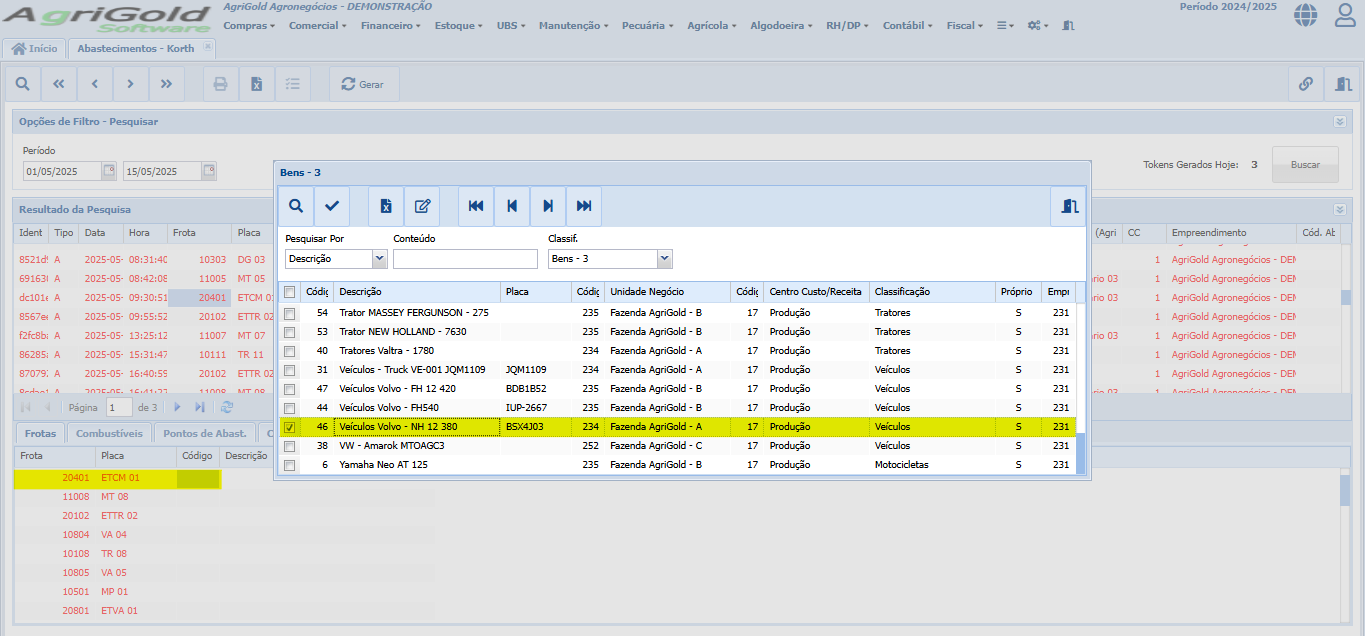Open the globe language icon
This screenshot has height=636, width=1365.
point(1306,14)
